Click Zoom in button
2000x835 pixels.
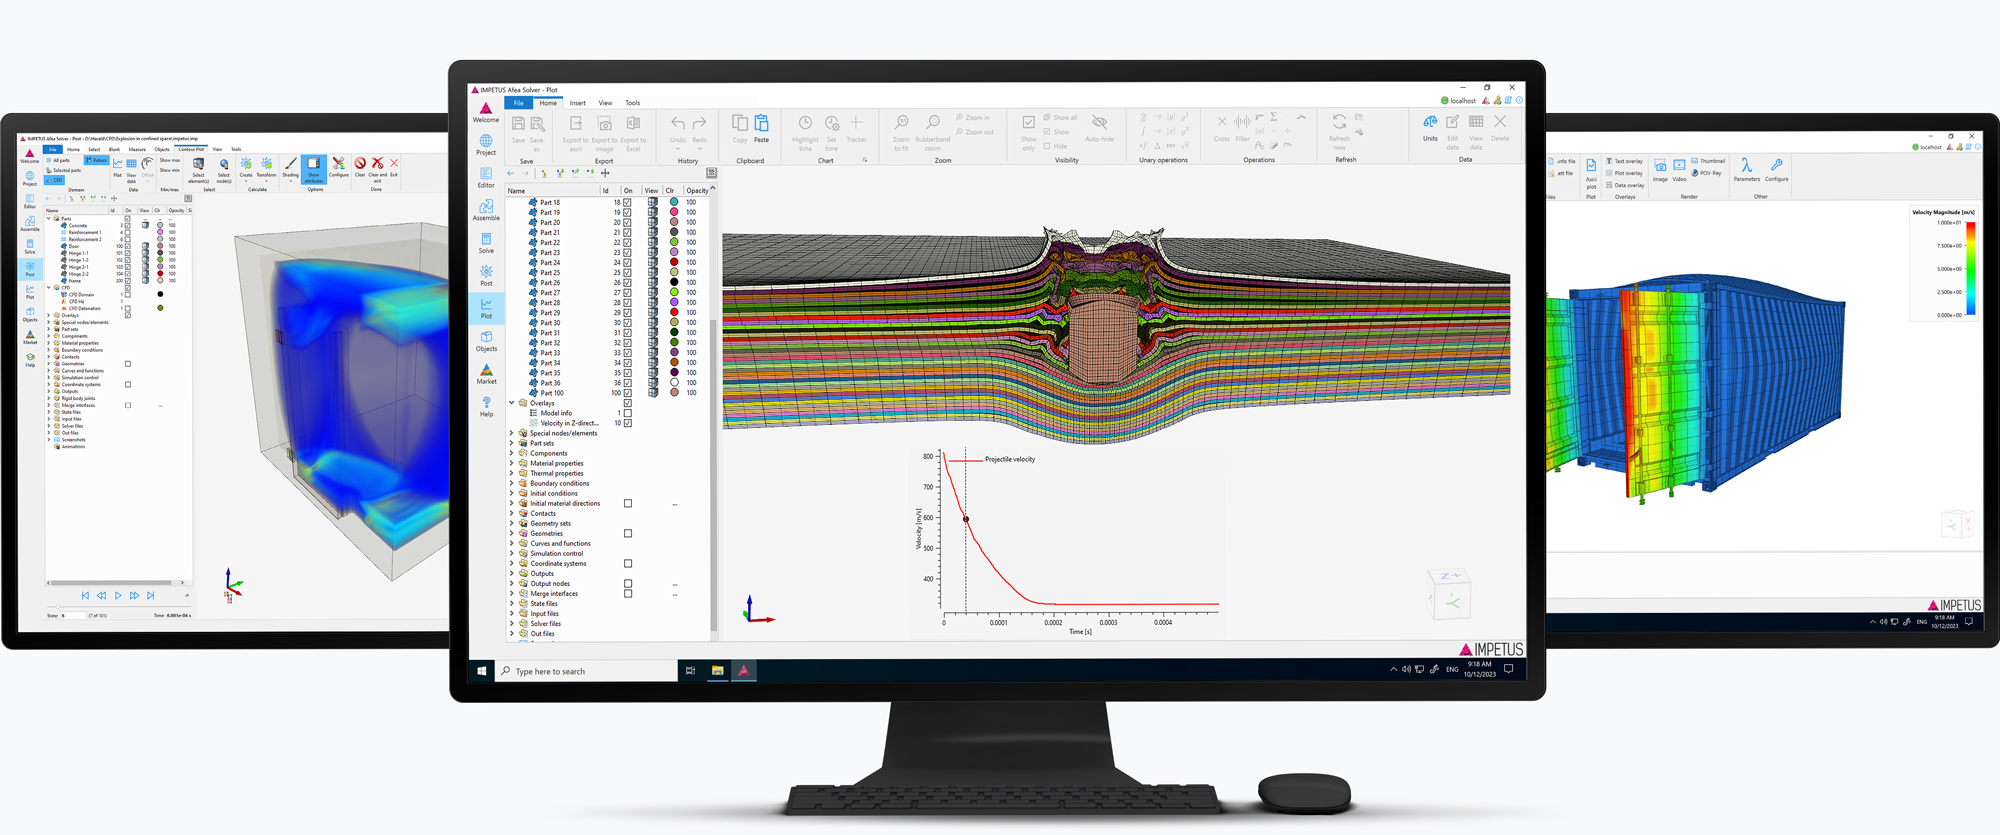972,118
